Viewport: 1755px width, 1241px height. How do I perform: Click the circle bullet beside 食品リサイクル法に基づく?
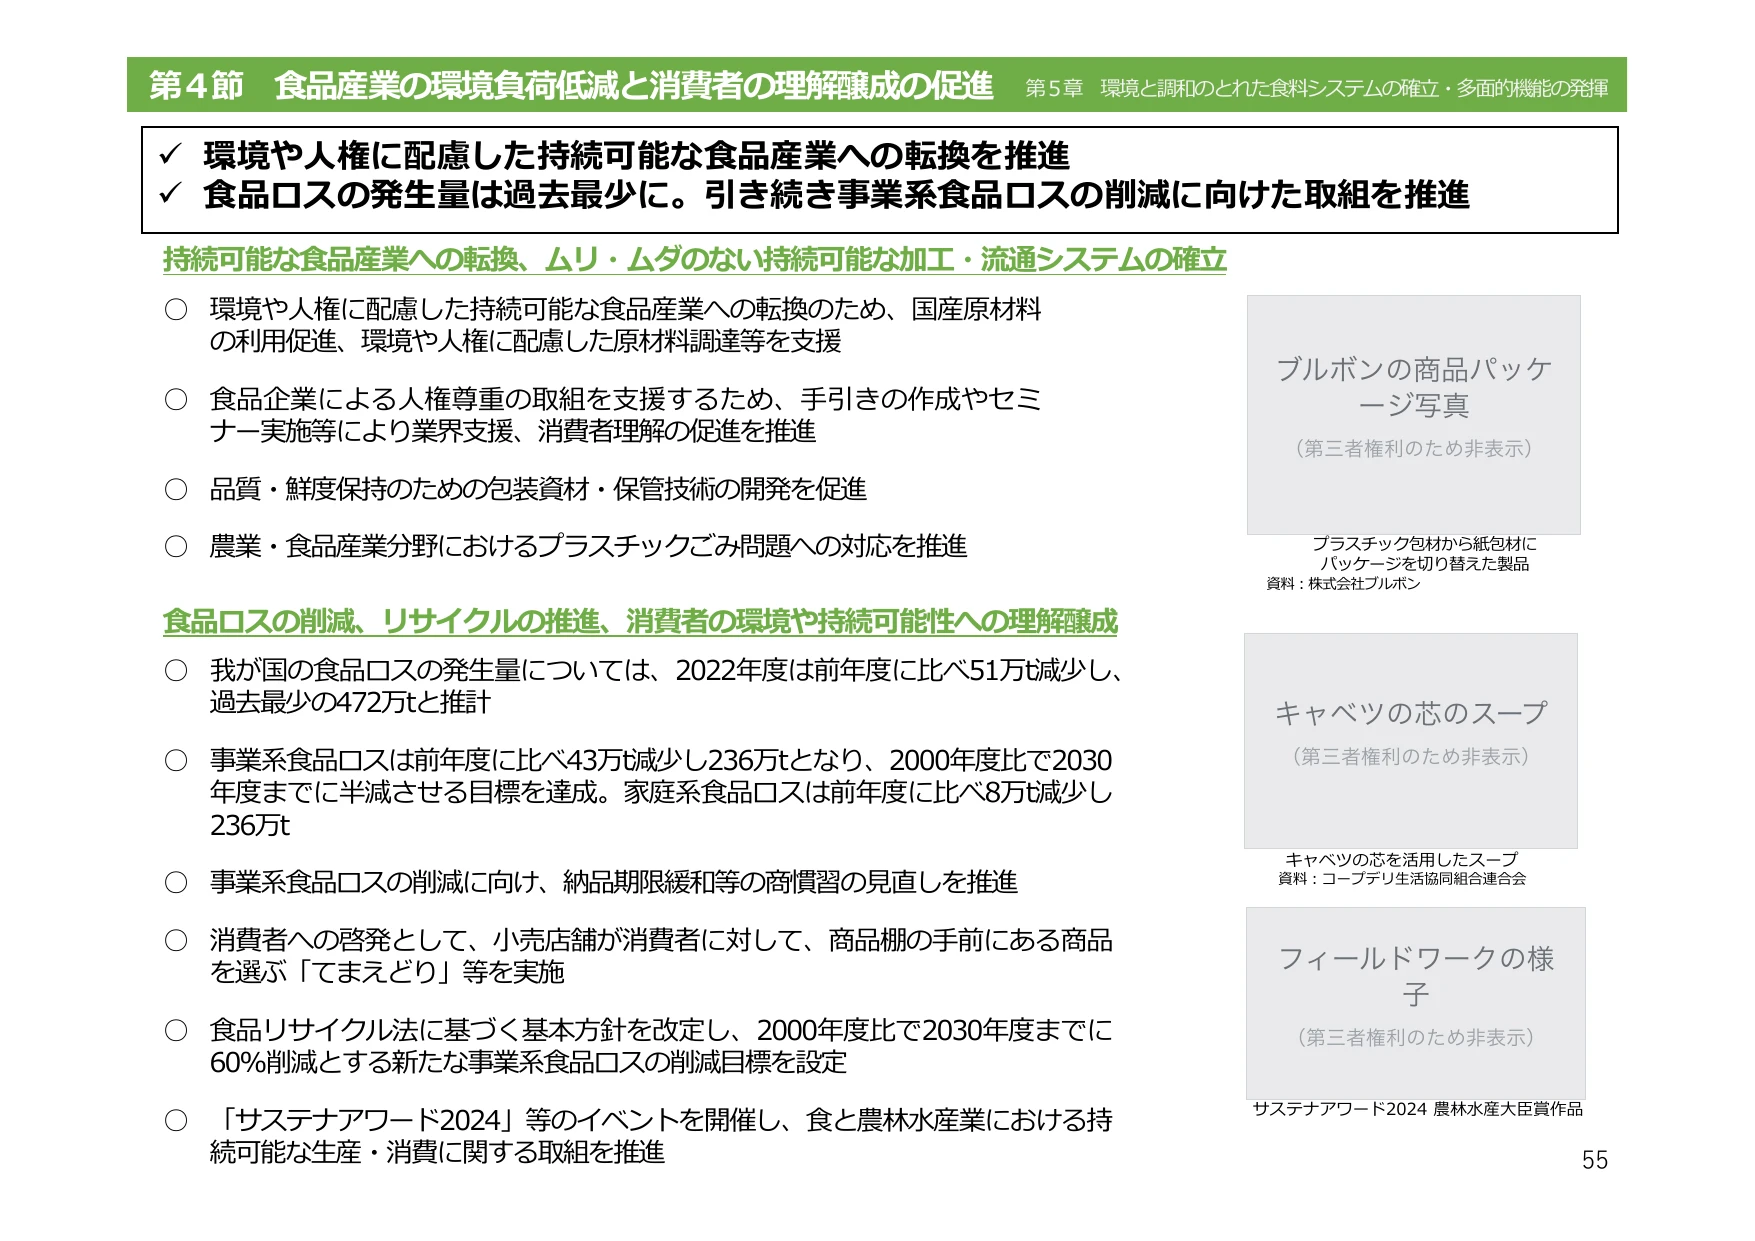[x=176, y=1030]
